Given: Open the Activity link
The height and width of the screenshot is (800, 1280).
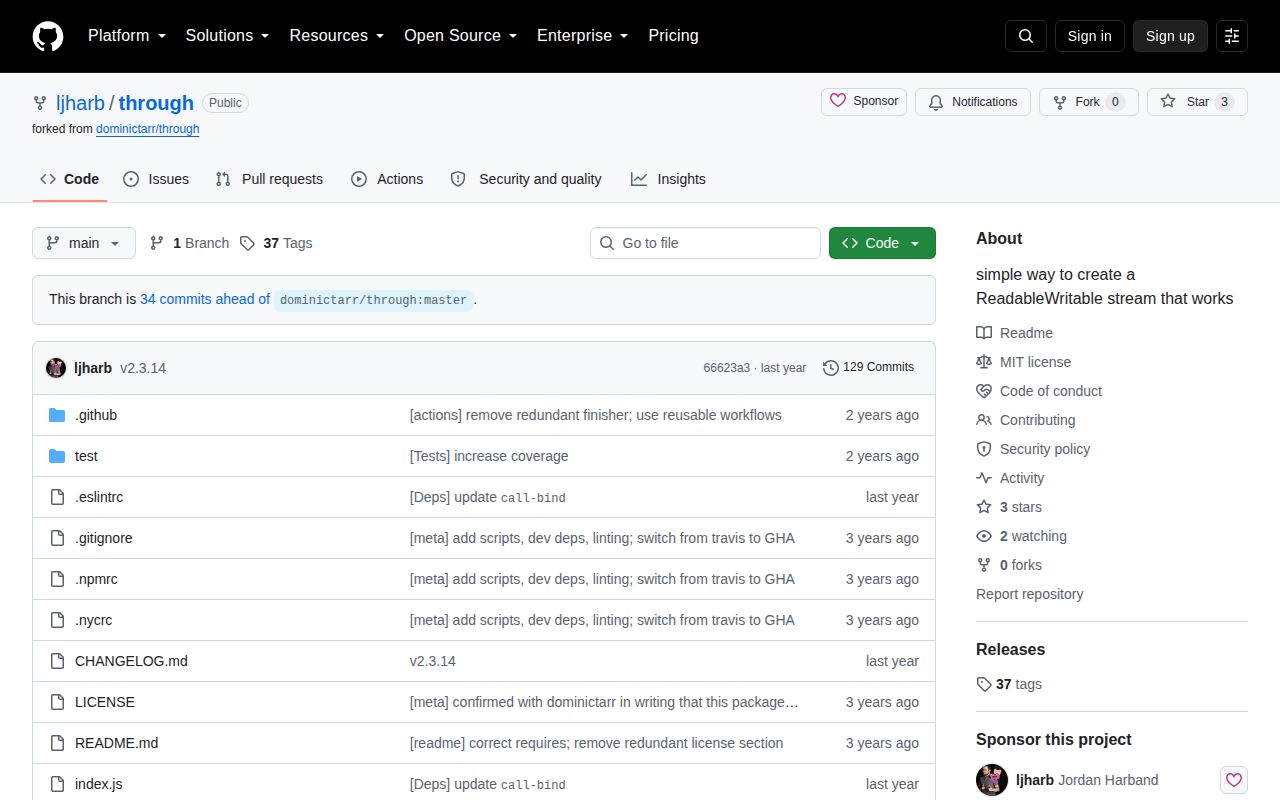Looking at the screenshot, I should tap(1010, 478).
